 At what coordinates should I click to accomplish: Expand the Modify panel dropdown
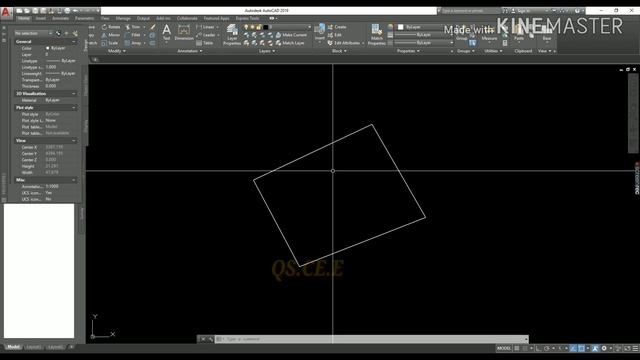(117, 51)
